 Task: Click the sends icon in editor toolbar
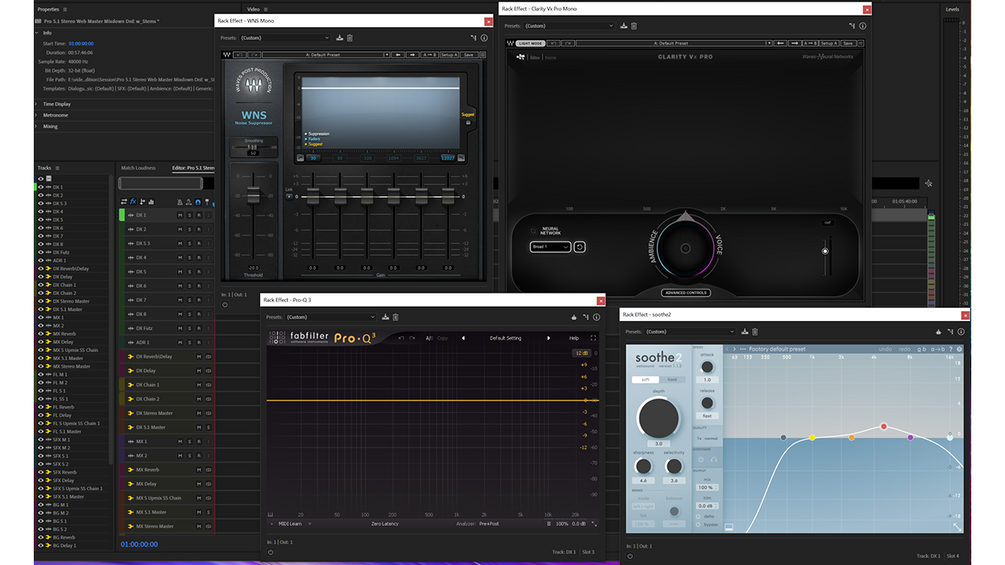click(142, 202)
